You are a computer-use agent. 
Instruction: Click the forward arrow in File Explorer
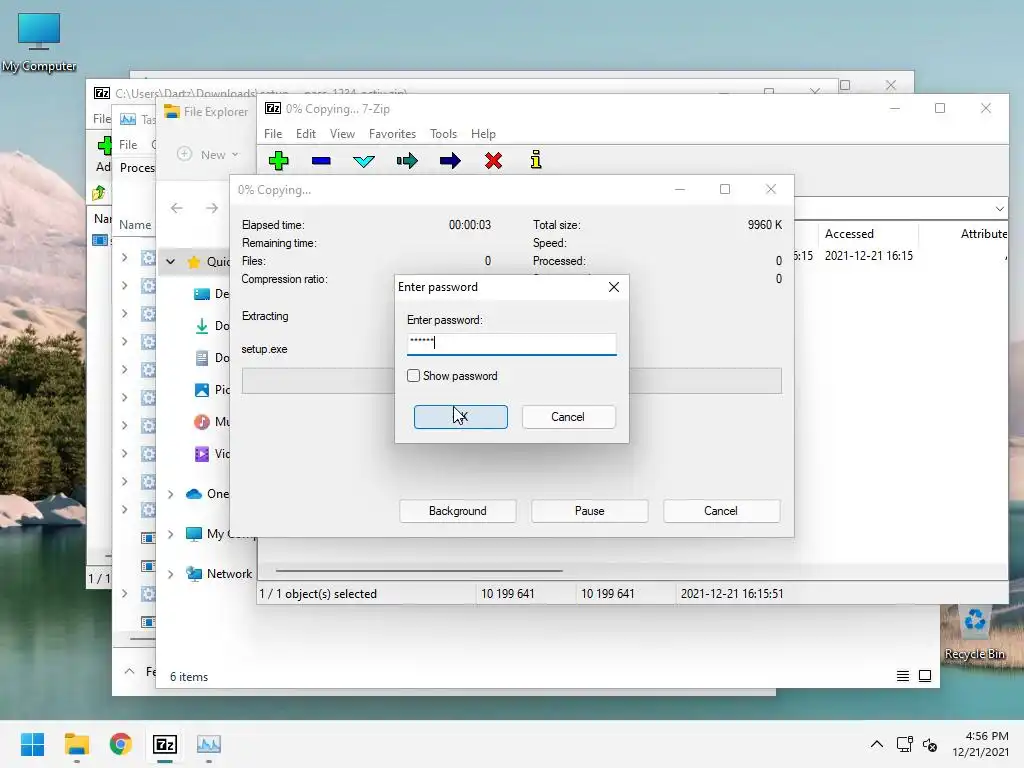pos(212,208)
